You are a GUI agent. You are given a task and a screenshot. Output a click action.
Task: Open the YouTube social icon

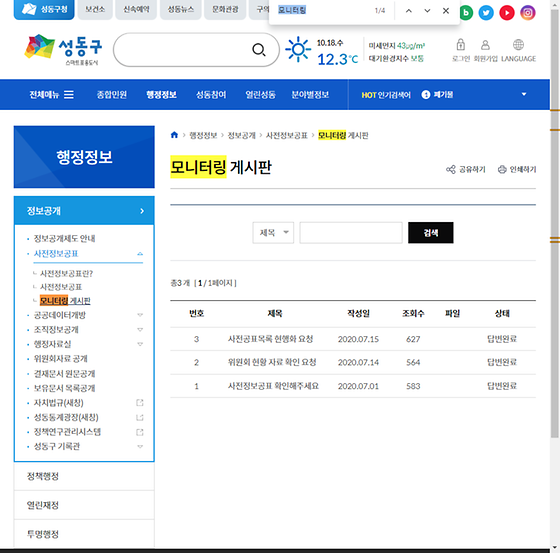(507, 13)
